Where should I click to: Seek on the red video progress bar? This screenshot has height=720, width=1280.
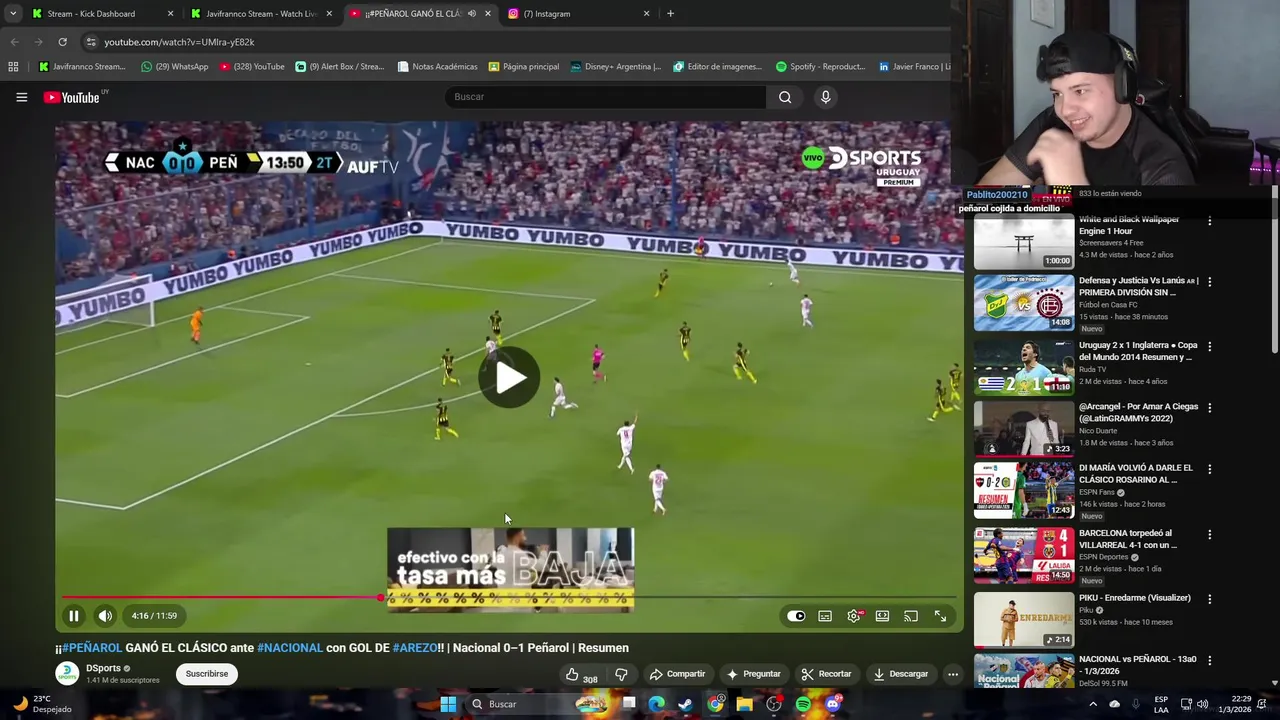pyautogui.click(x=509, y=598)
